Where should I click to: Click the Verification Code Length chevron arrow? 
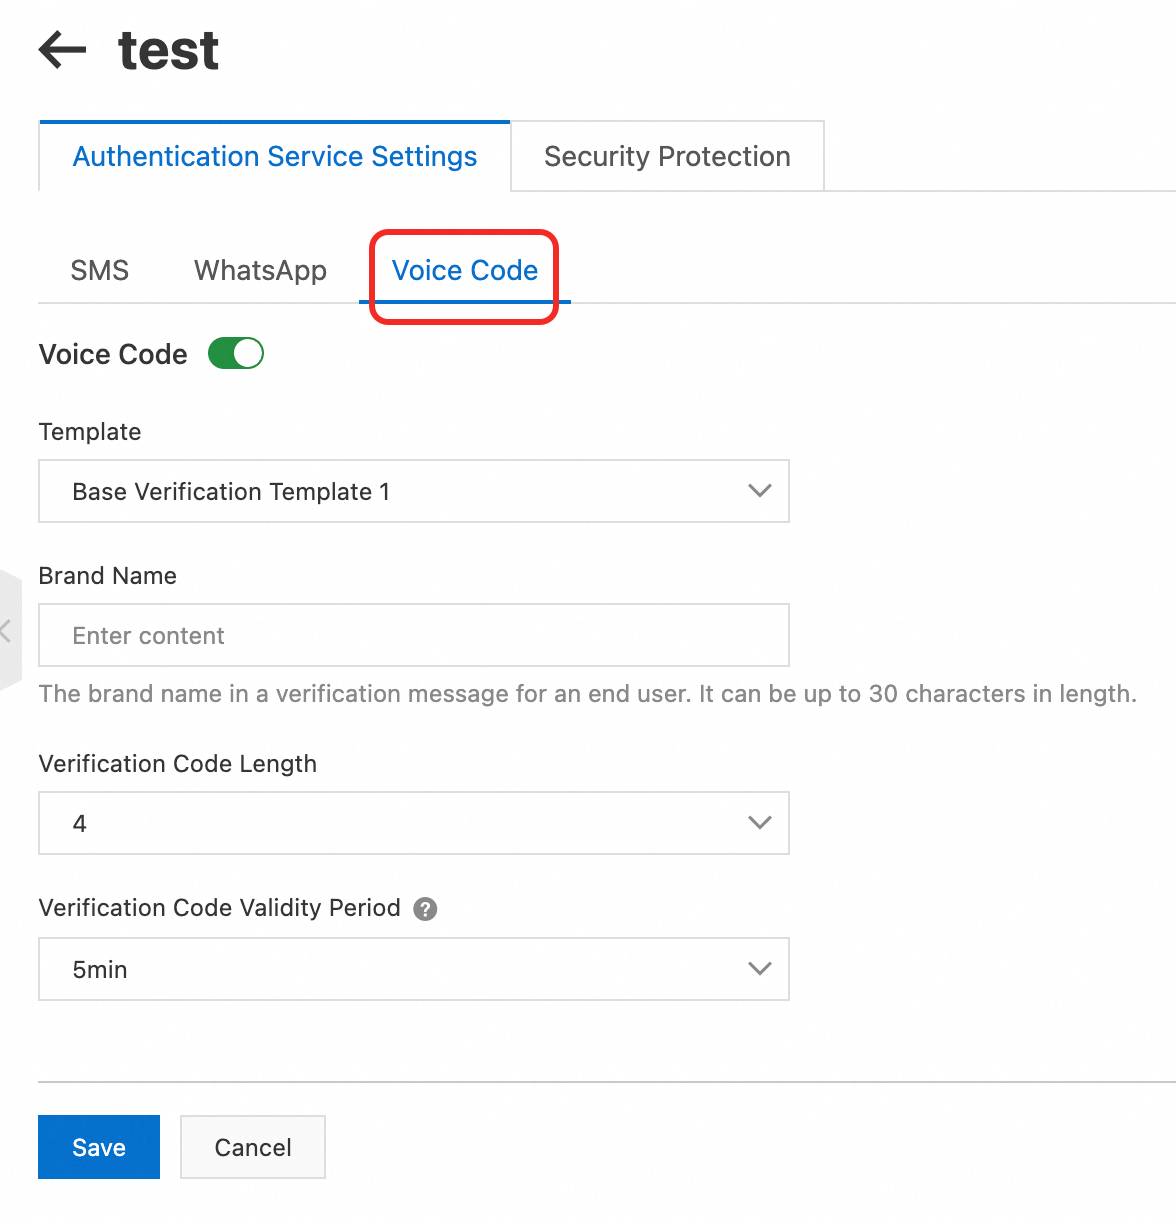tap(760, 823)
